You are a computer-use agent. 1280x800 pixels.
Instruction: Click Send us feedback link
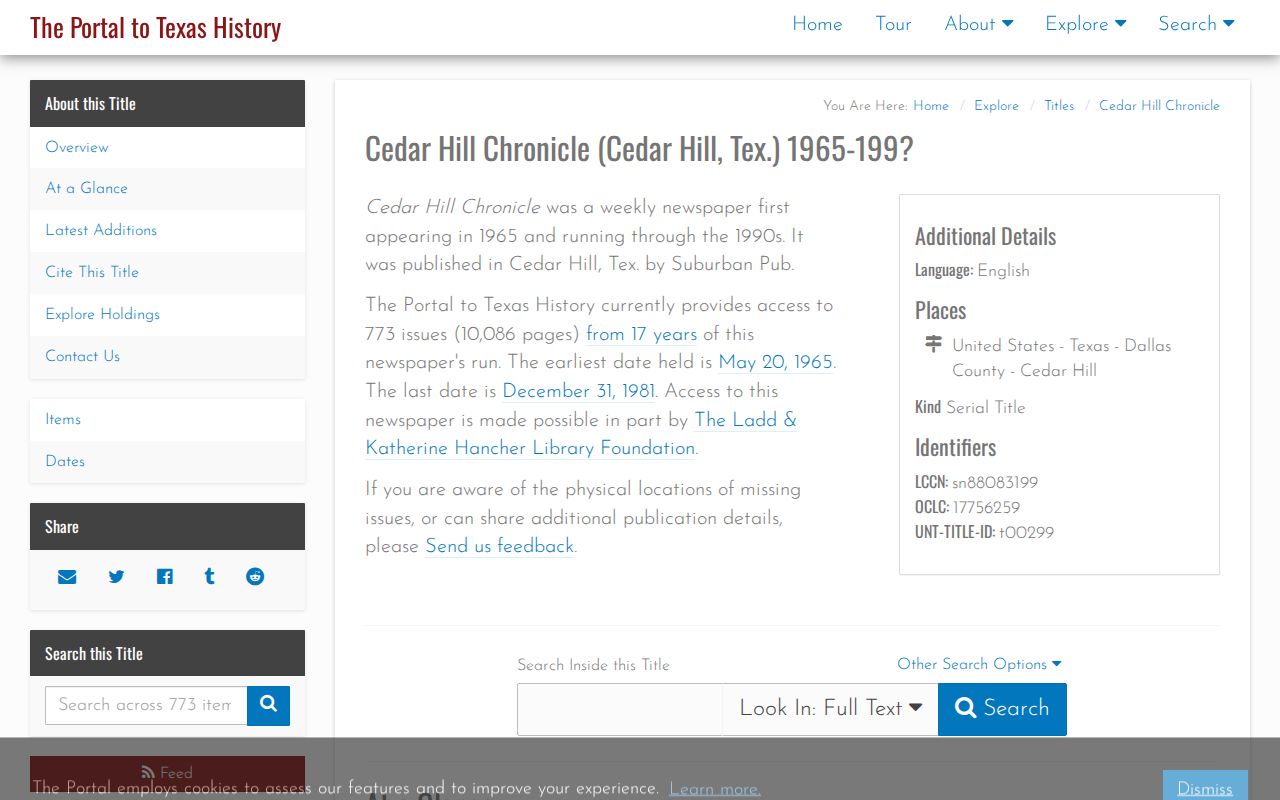[x=499, y=546]
